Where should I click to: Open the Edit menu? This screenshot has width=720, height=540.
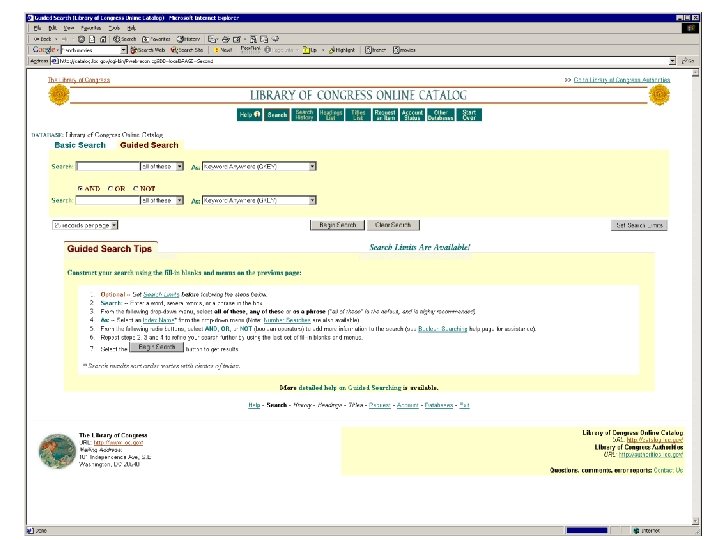[53, 28]
